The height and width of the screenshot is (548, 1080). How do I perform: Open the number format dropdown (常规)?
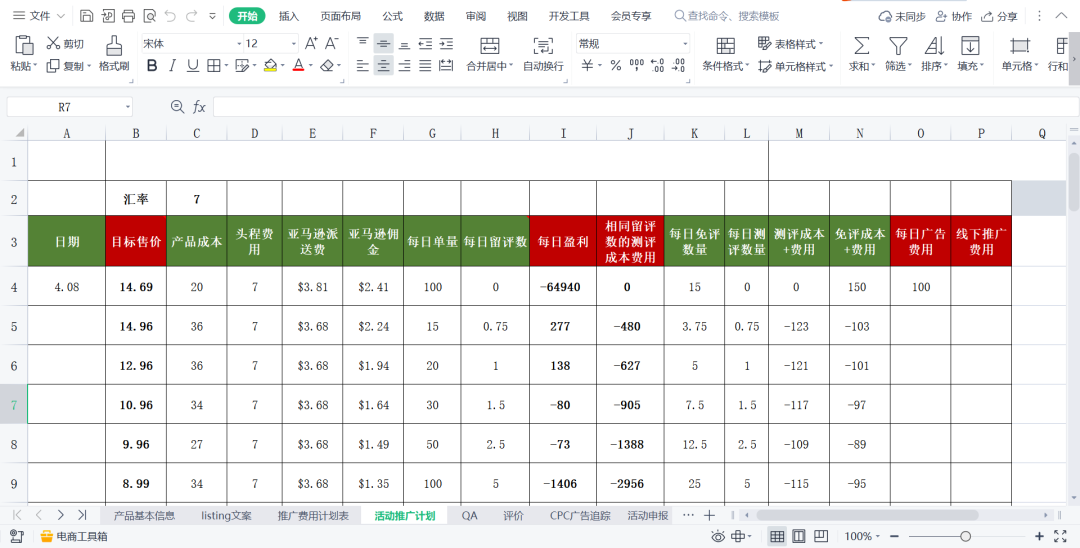coord(685,44)
